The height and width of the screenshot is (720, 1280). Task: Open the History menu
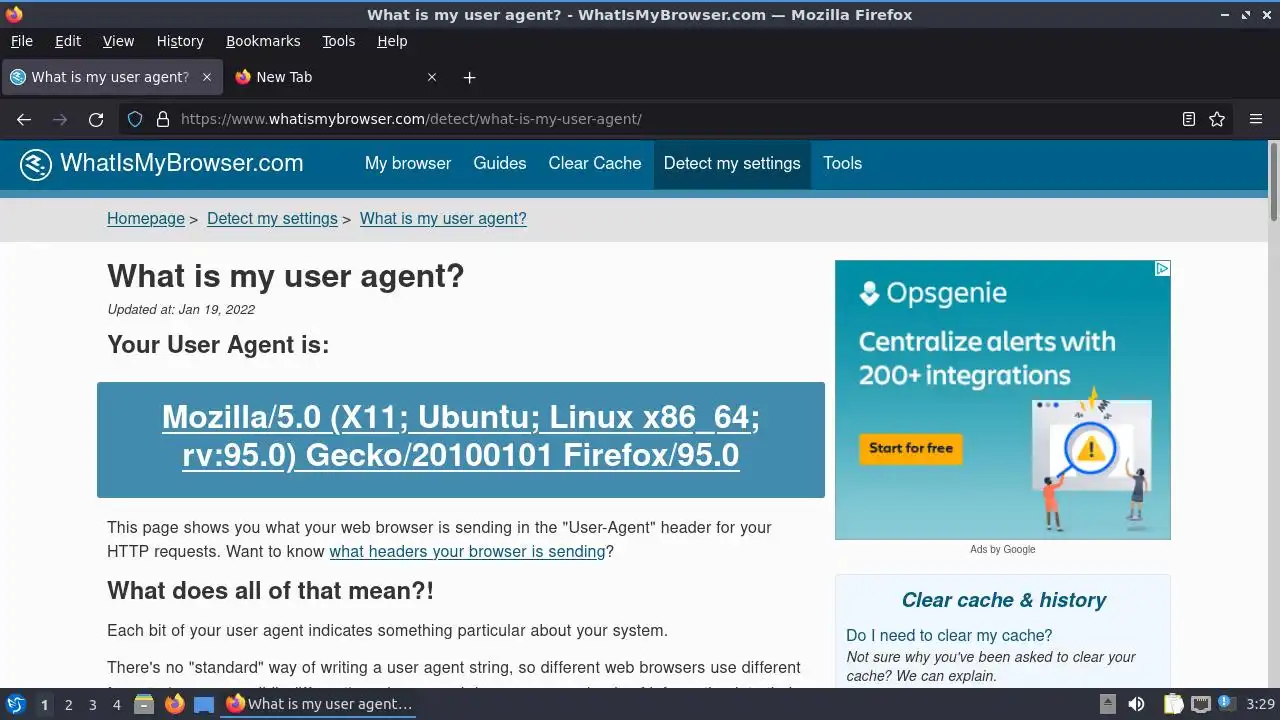180,41
